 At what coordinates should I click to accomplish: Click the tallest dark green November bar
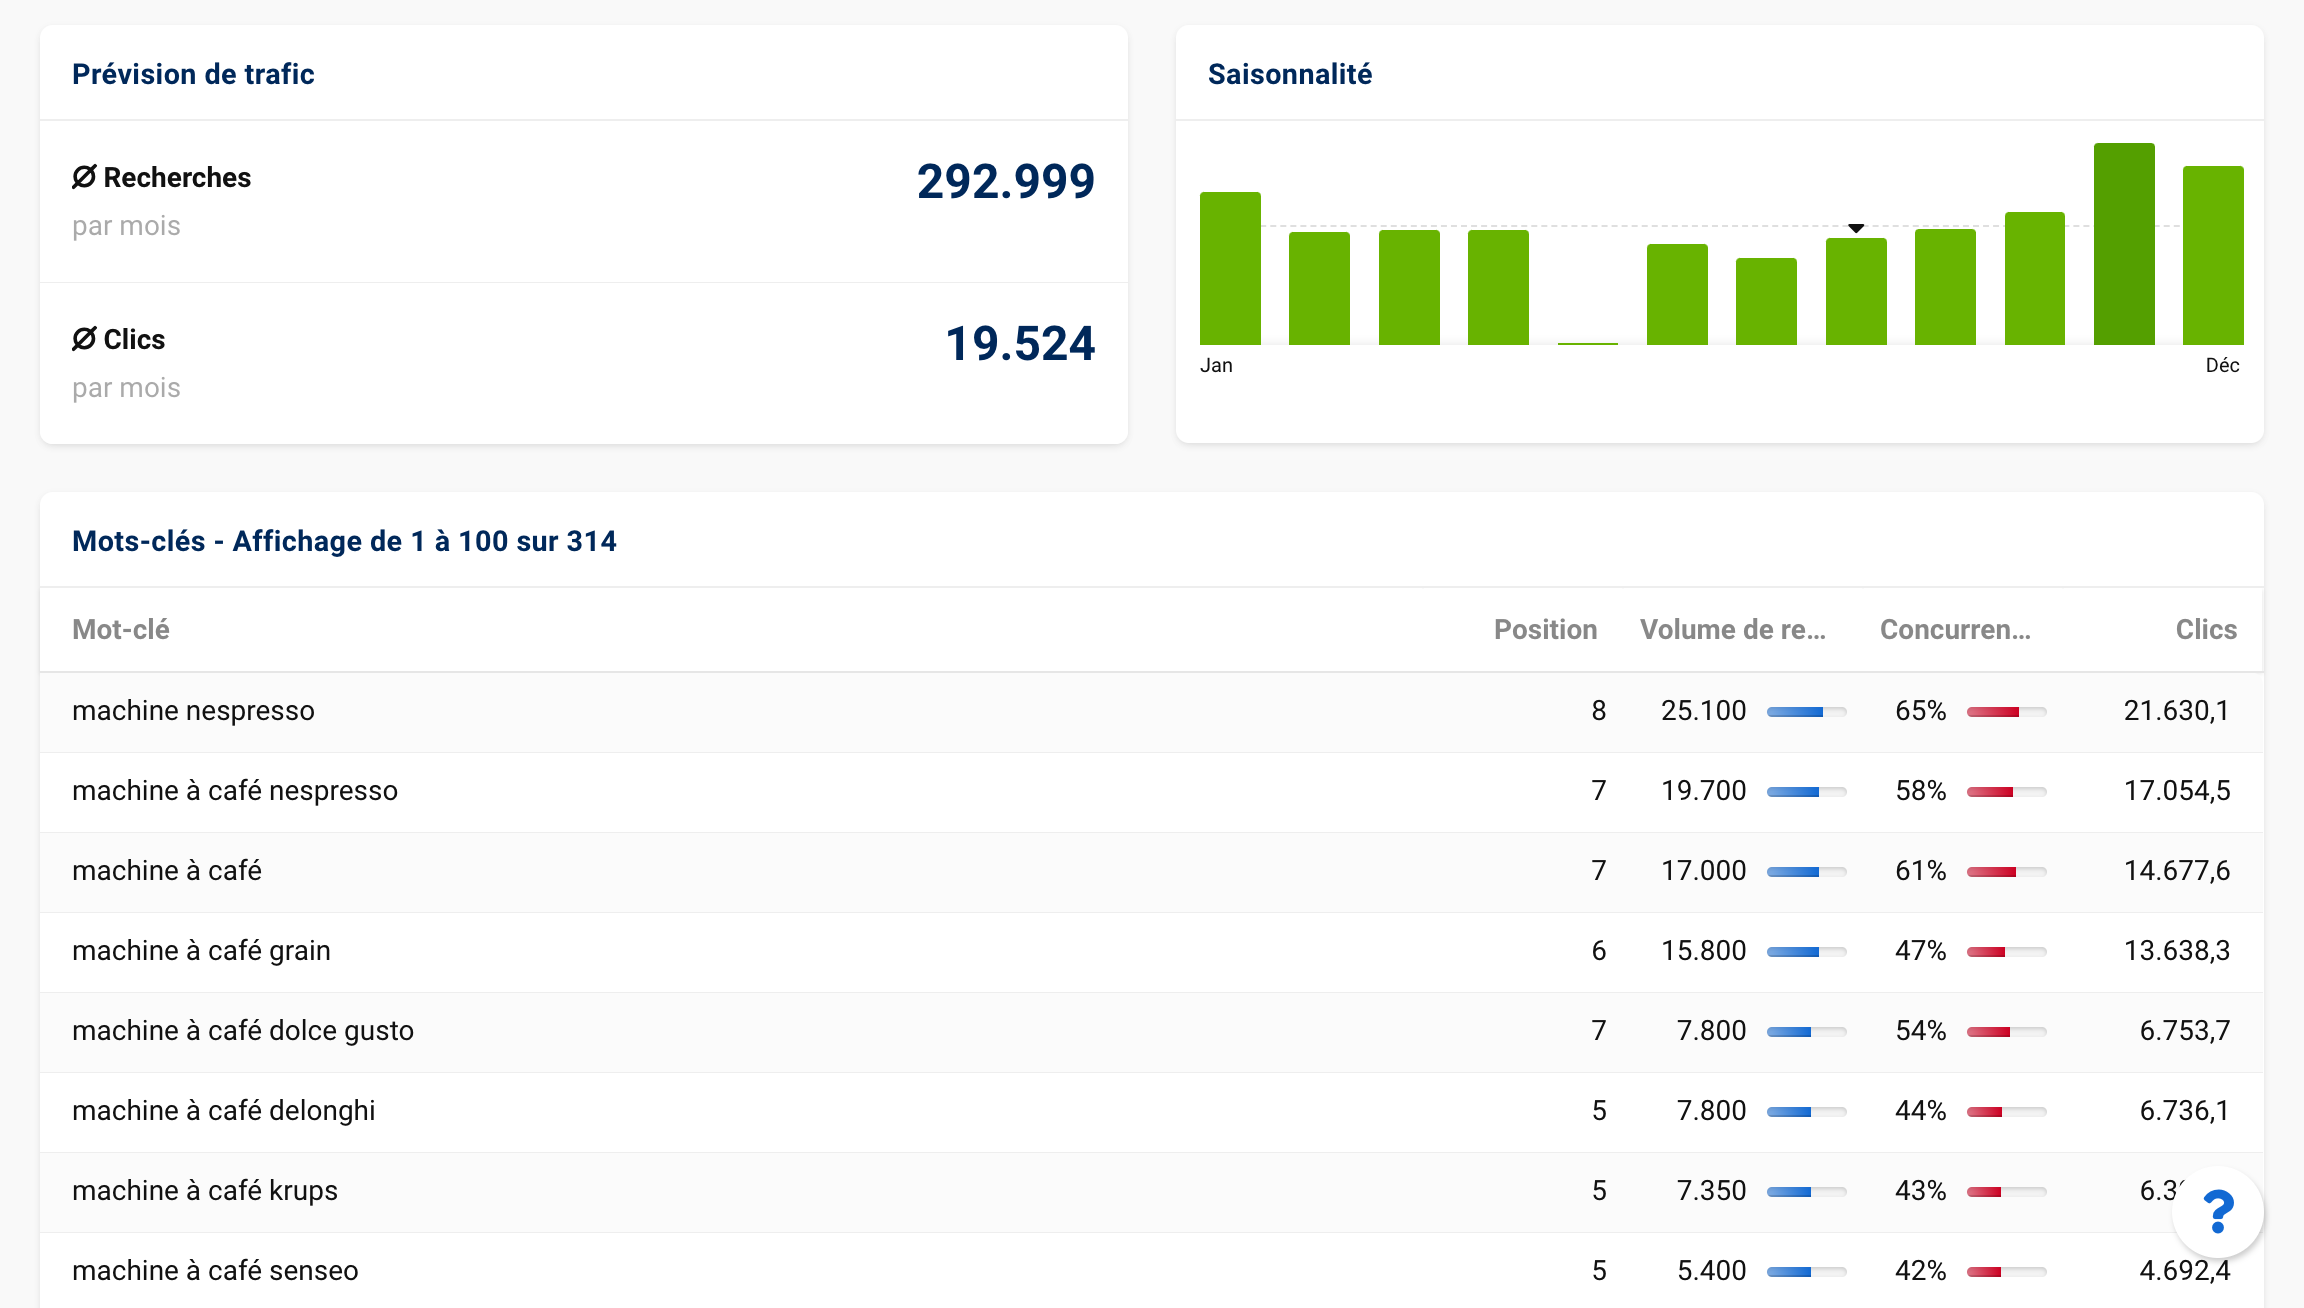click(2124, 244)
